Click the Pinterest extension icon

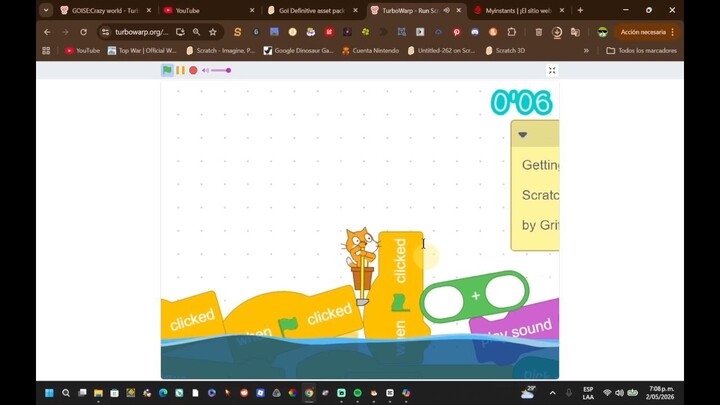click(x=456, y=32)
